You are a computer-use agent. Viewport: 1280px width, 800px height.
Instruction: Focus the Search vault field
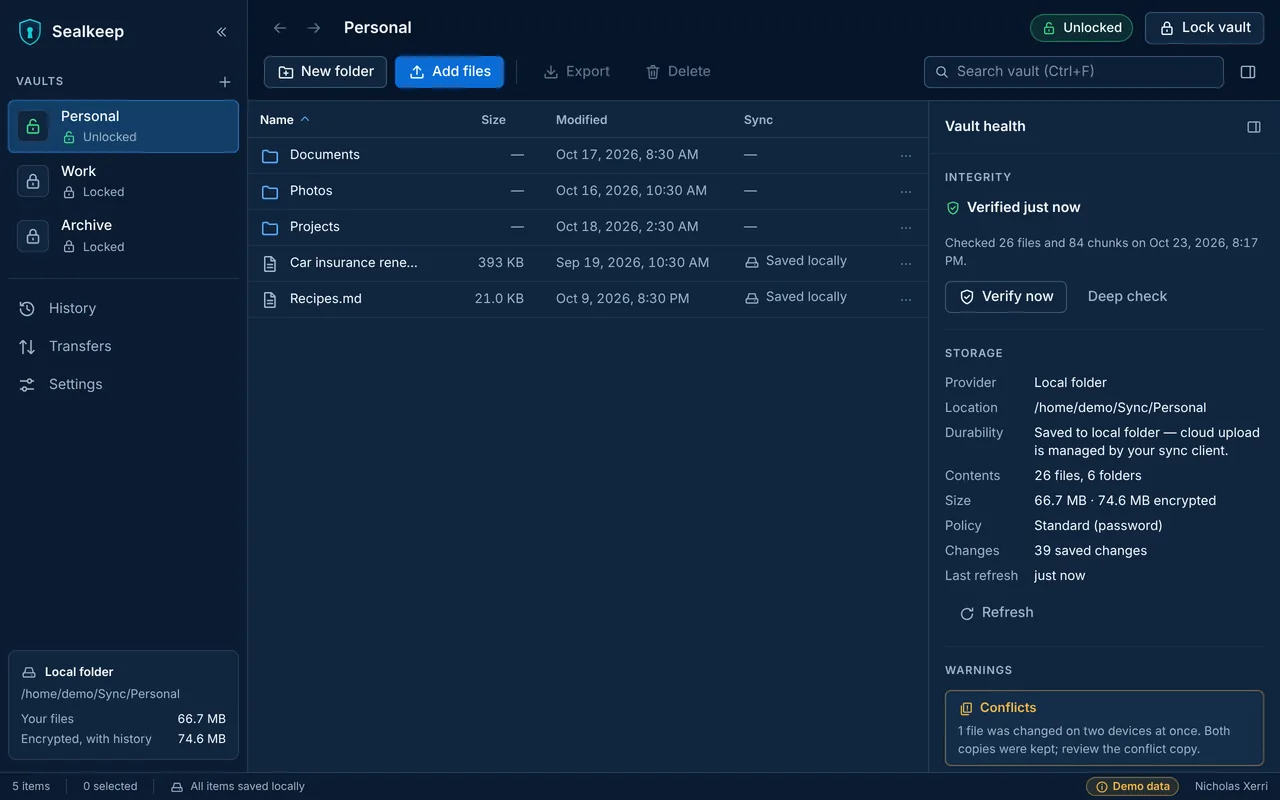click(1074, 72)
